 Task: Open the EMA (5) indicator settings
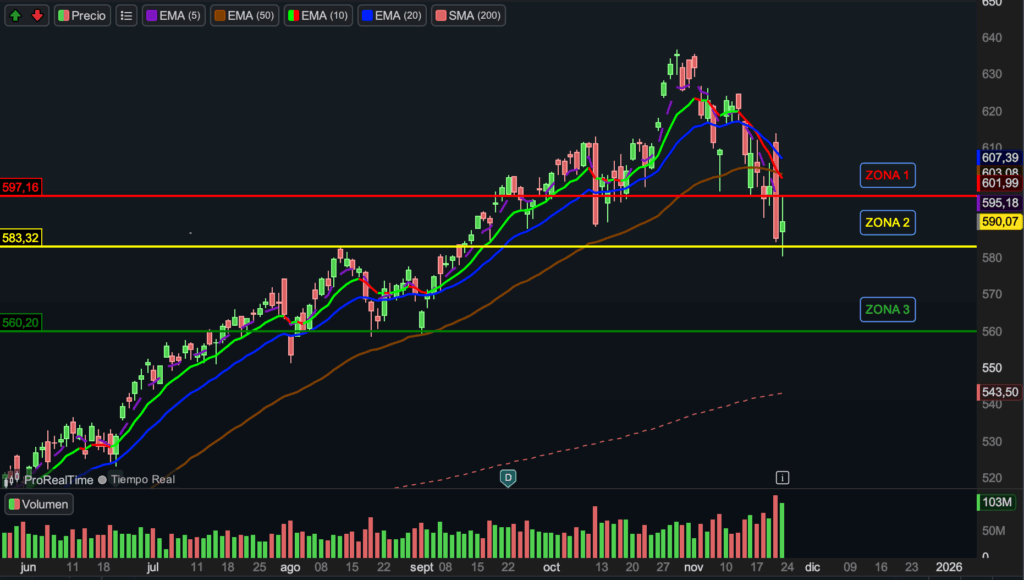(x=172, y=15)
